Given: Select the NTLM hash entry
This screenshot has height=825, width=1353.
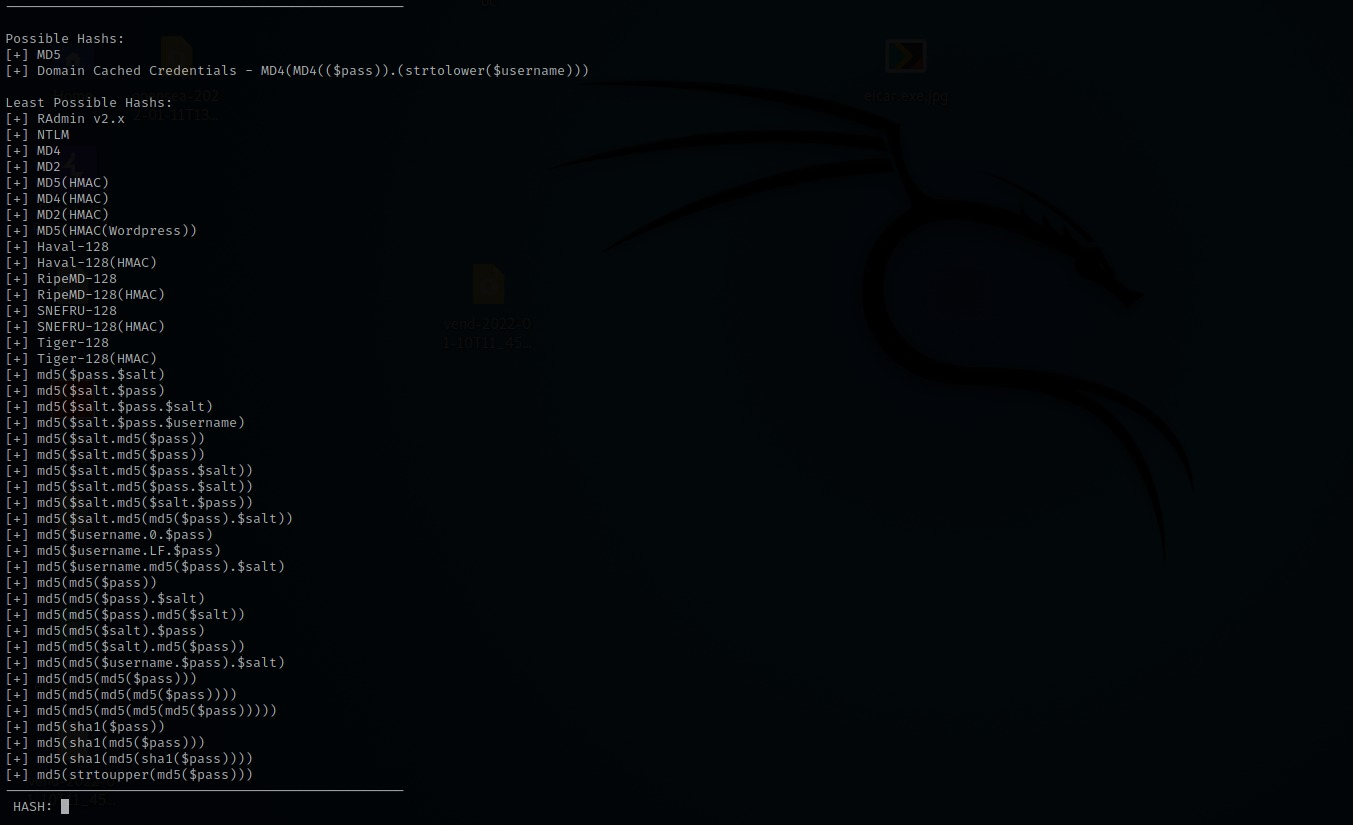Looking at the screenshot, I should [x=53, y=135].
